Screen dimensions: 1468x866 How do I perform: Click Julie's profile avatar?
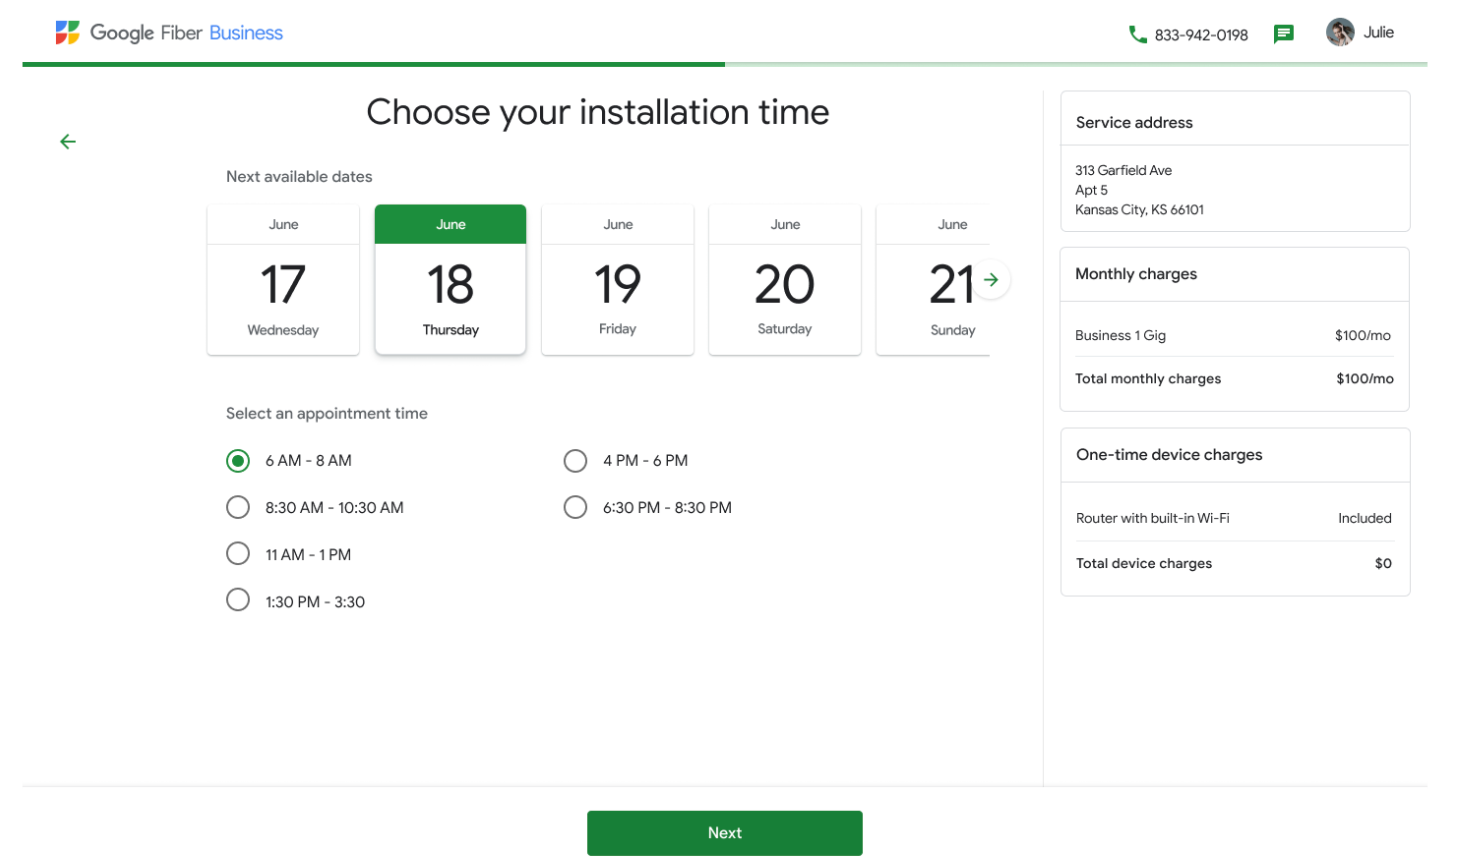[x=1340, y=33]
